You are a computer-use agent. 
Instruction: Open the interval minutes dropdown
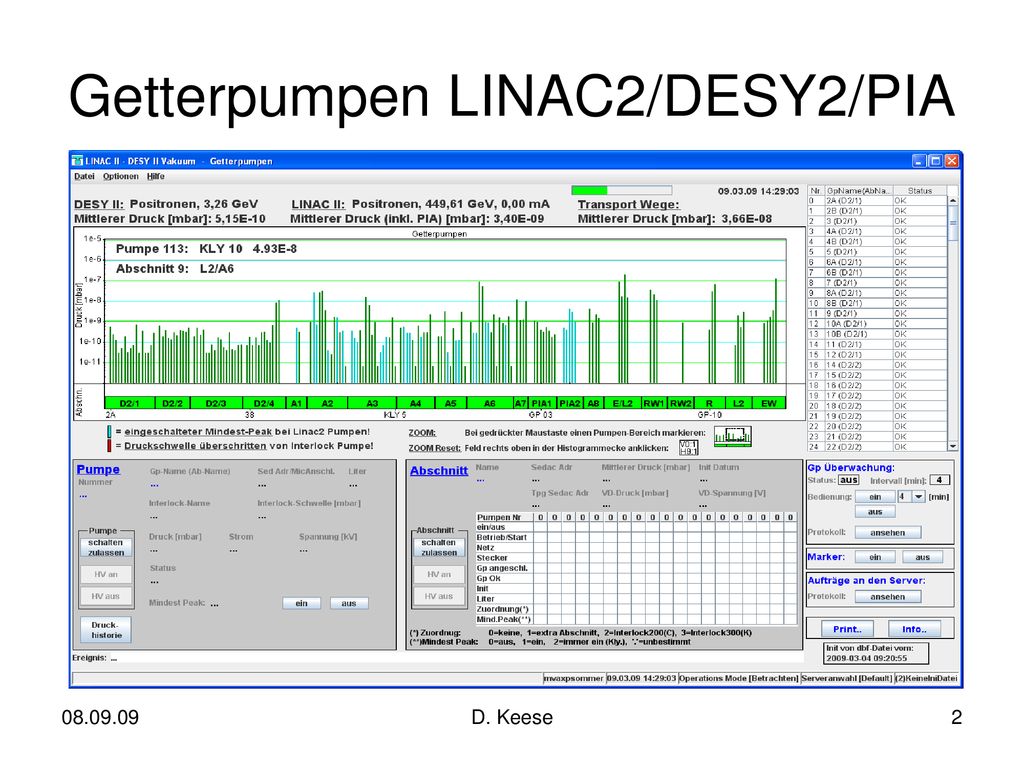(x=918, y=497)
